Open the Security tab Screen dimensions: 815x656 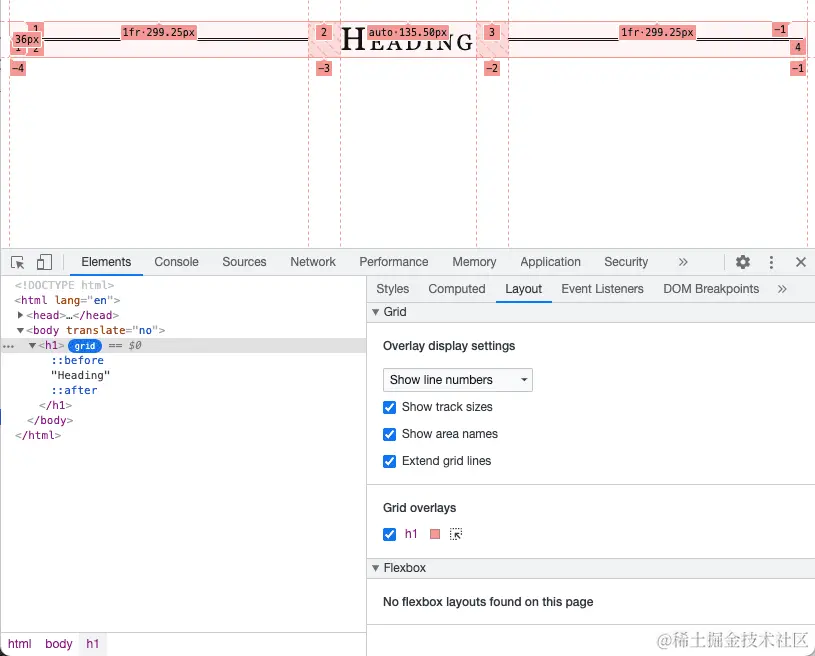tap(626, 262)
